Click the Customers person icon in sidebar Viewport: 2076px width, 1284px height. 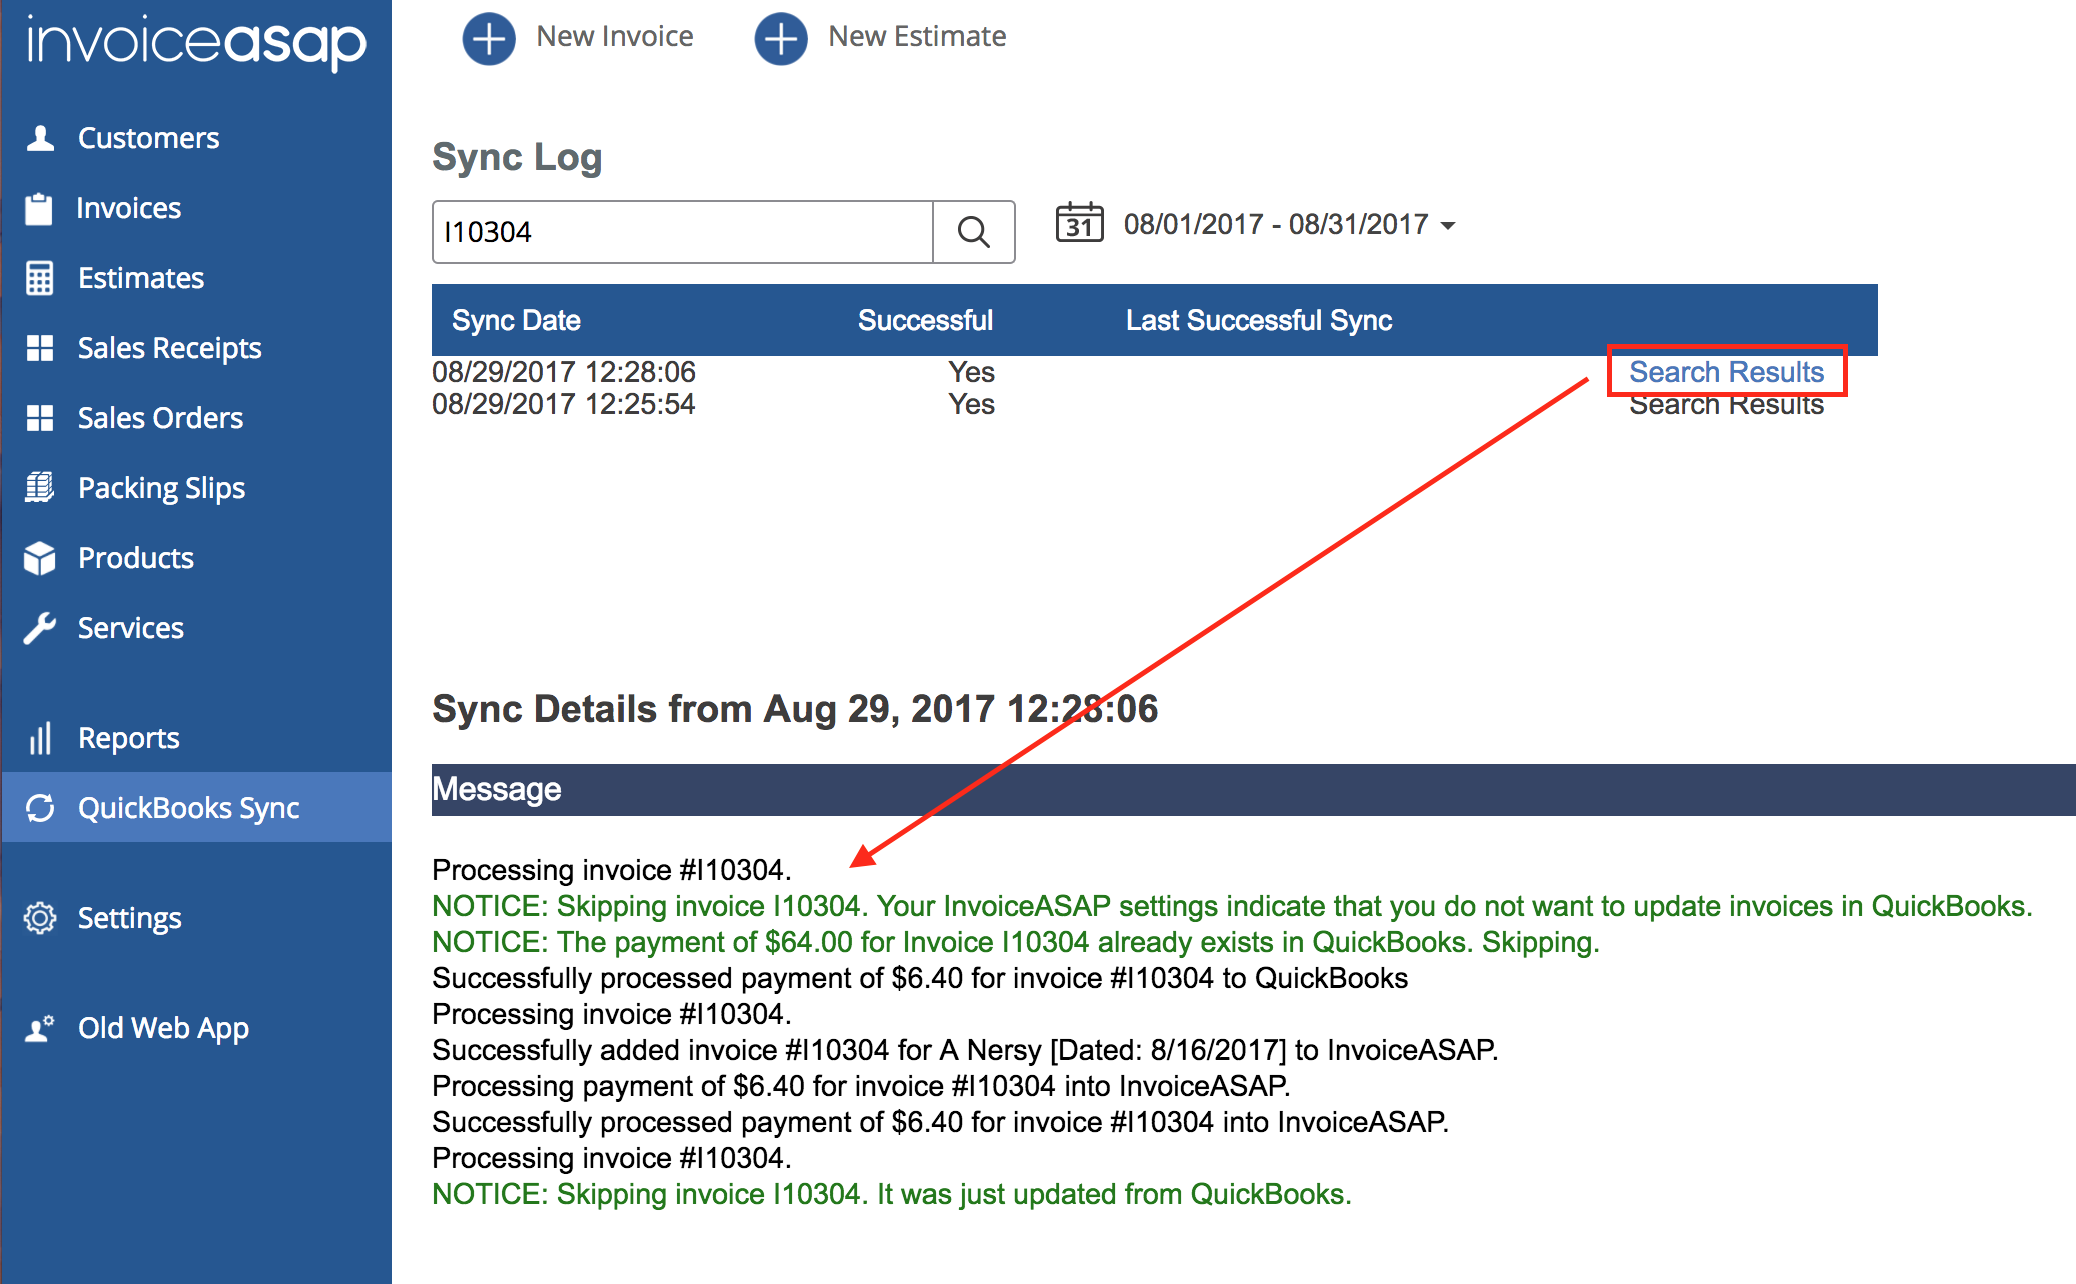pos(40,138)
